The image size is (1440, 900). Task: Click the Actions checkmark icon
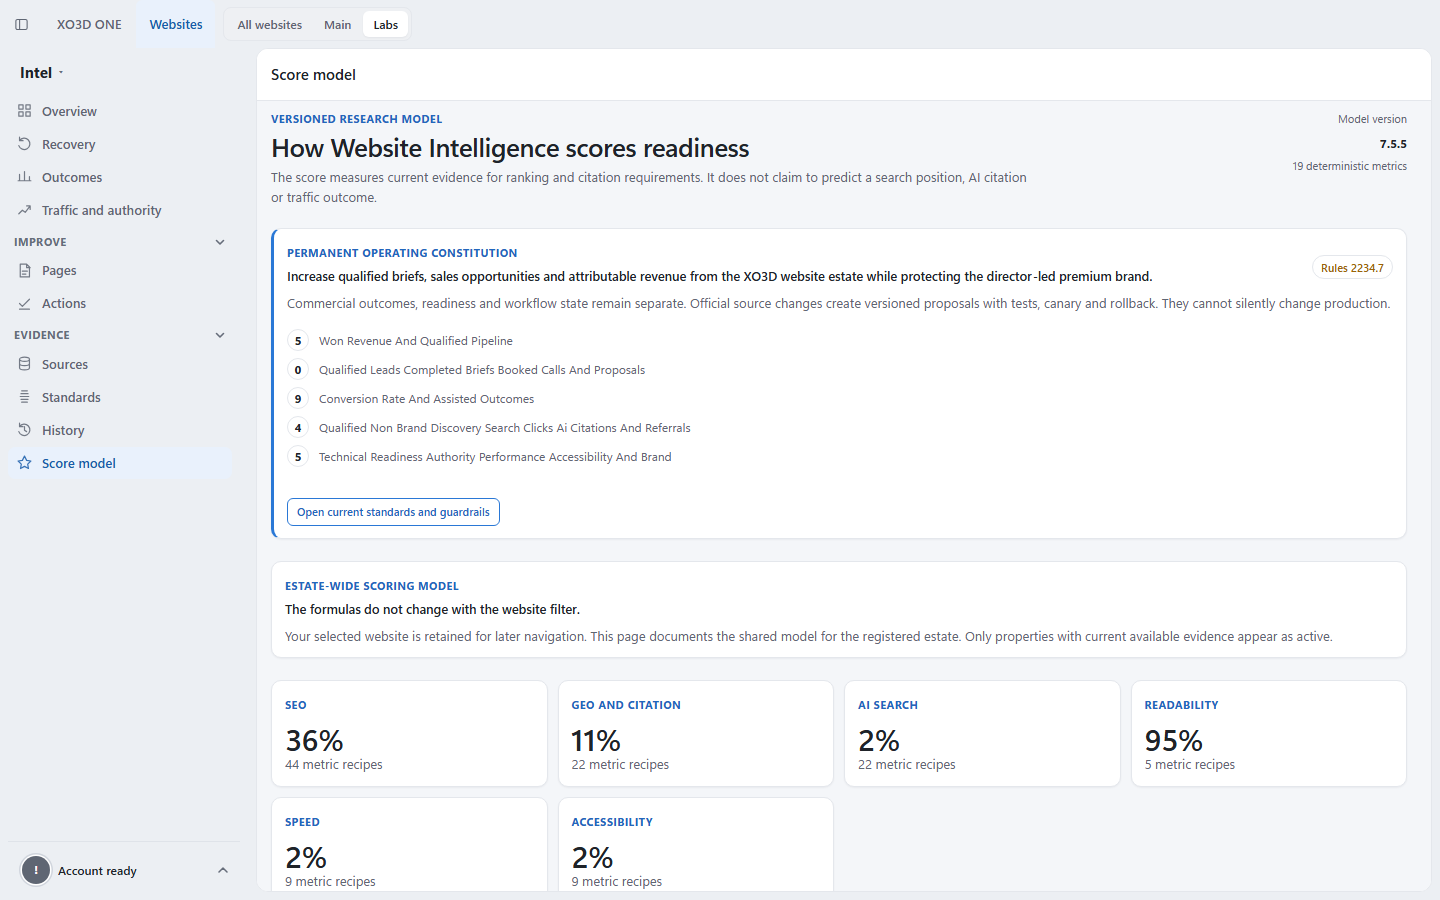point(24,303)
